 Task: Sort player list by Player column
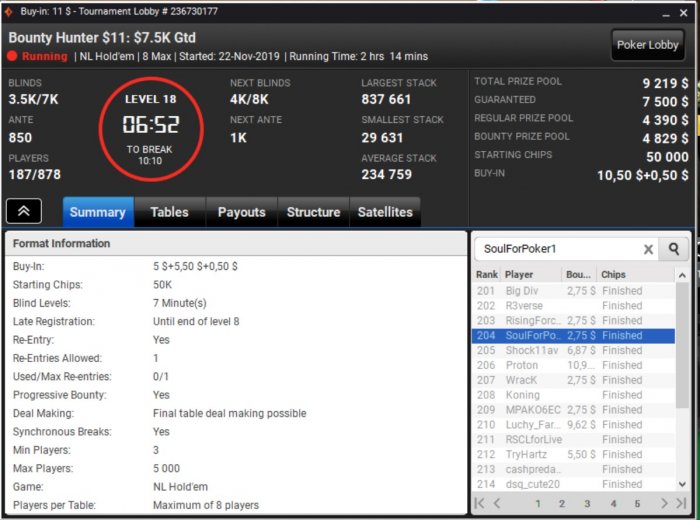click(x=531, y=275)
